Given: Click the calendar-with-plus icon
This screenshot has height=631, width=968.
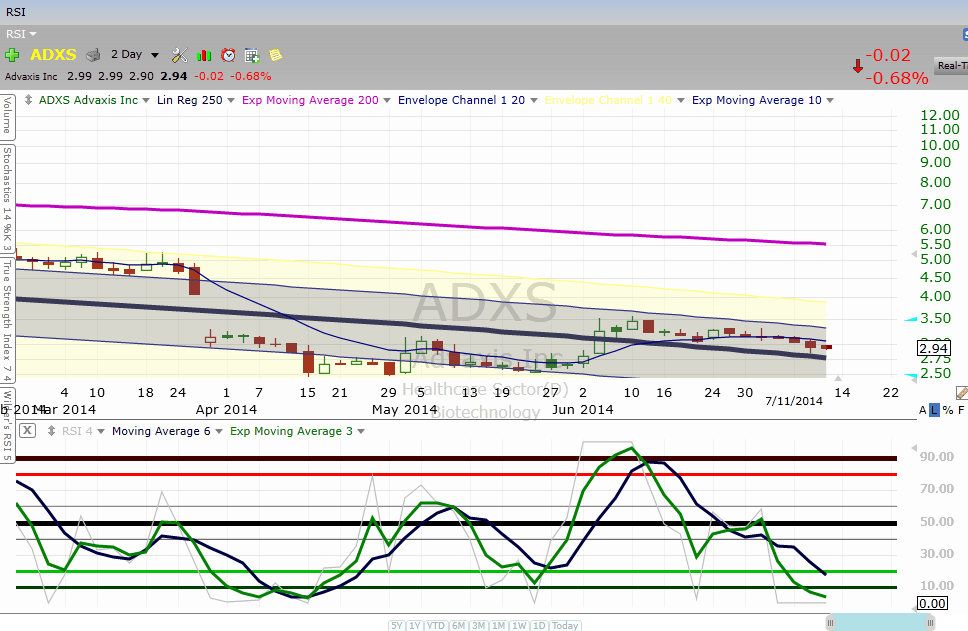Looking at the screenshot, I should point(252,55).
